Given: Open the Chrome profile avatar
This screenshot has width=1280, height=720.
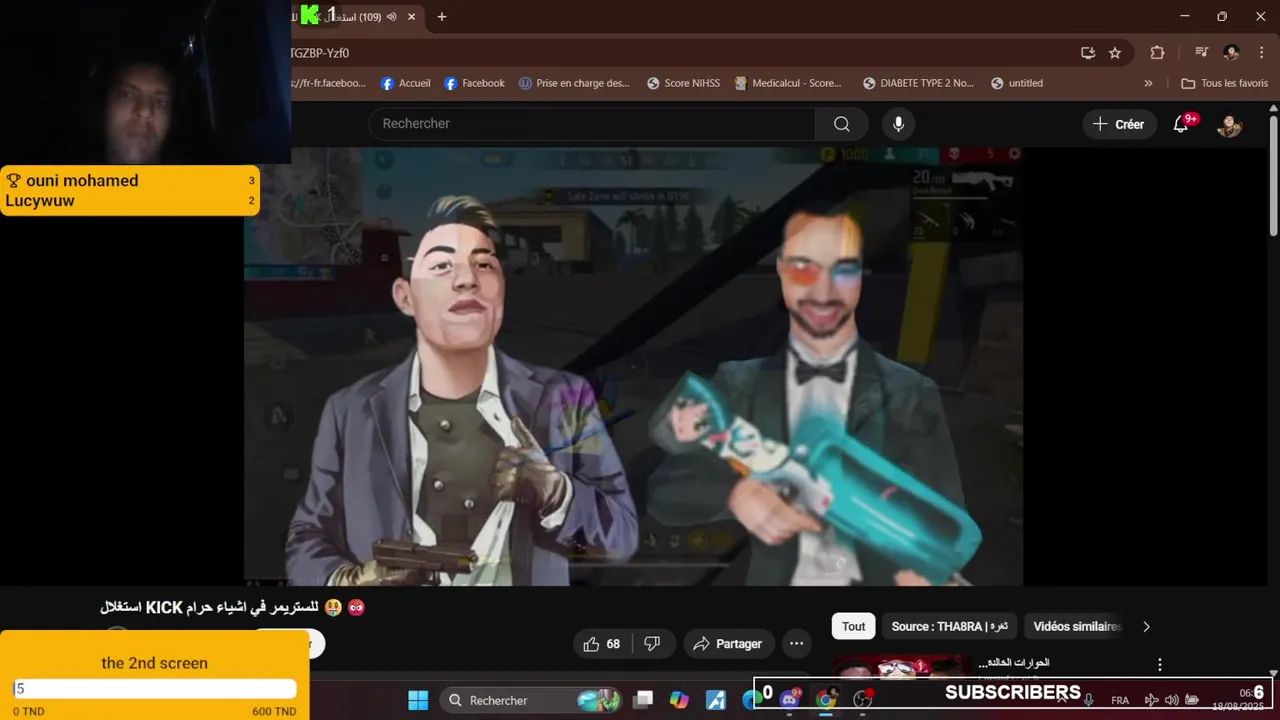Looking at the screenshot, I should (x=1231, y=53).
